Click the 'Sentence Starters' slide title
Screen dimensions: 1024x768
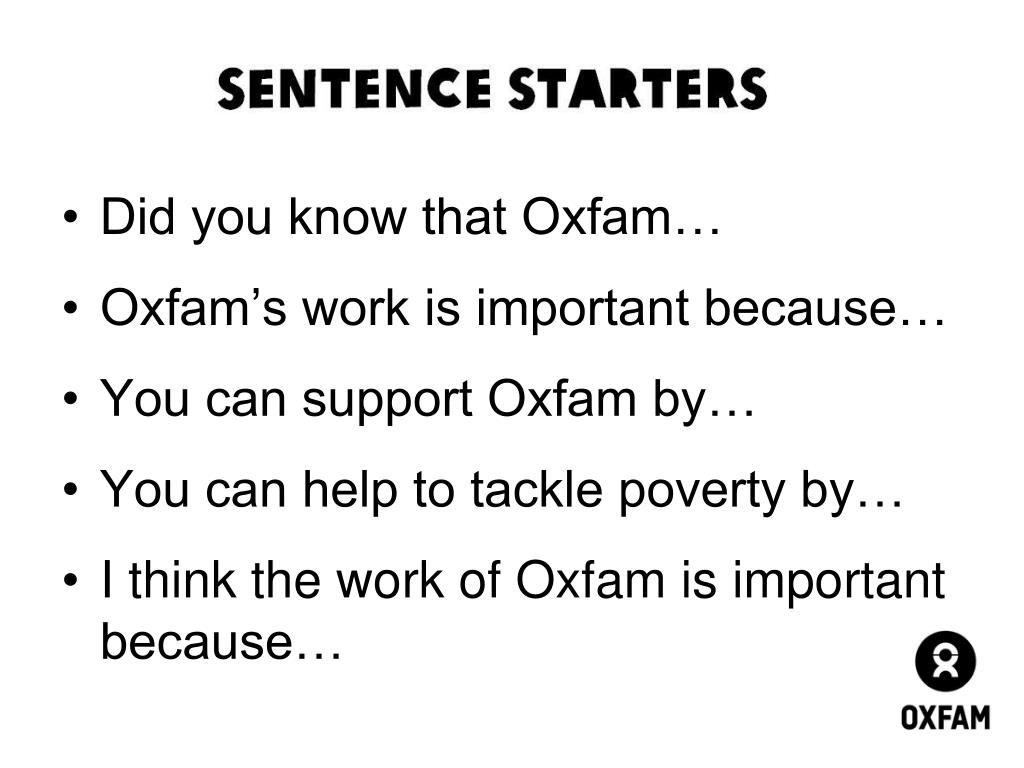pyautogui.click(x=492, y=89)
